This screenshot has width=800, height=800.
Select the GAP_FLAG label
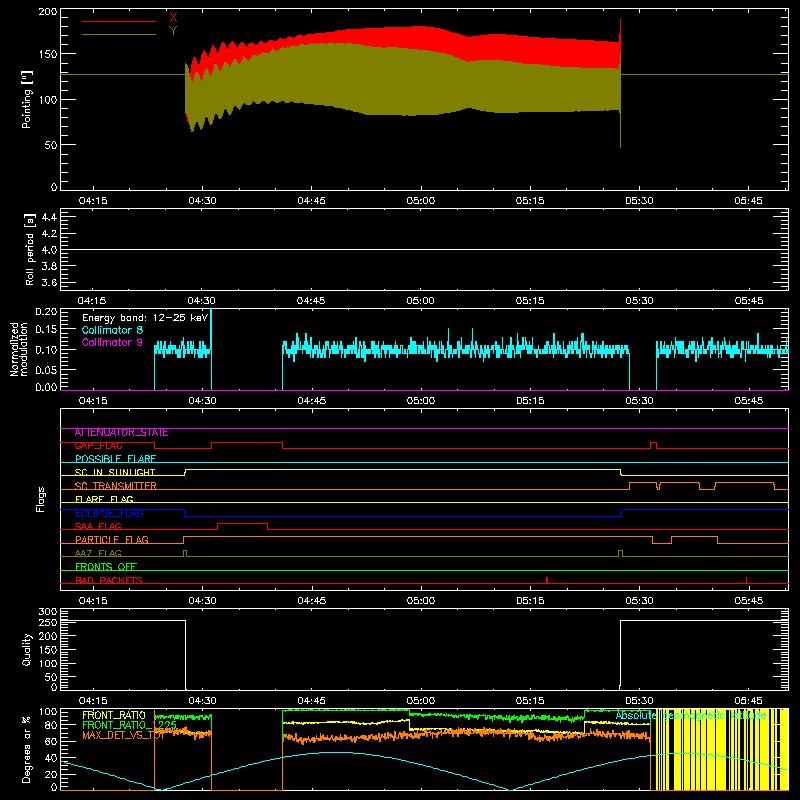[98, 446]
